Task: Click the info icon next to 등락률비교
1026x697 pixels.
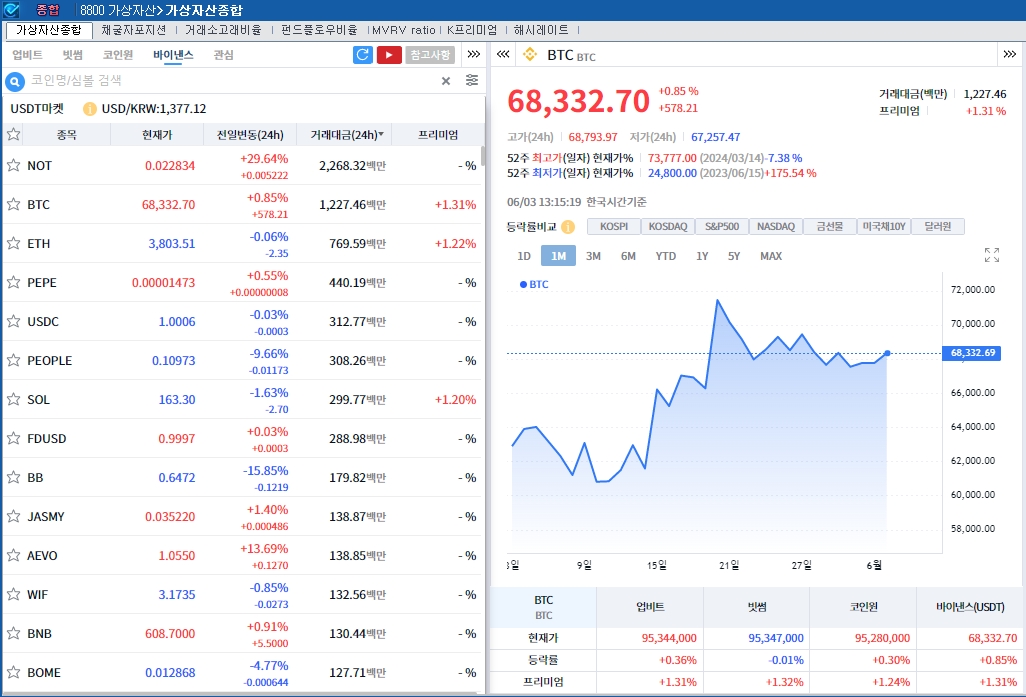Action: point(568,227)
